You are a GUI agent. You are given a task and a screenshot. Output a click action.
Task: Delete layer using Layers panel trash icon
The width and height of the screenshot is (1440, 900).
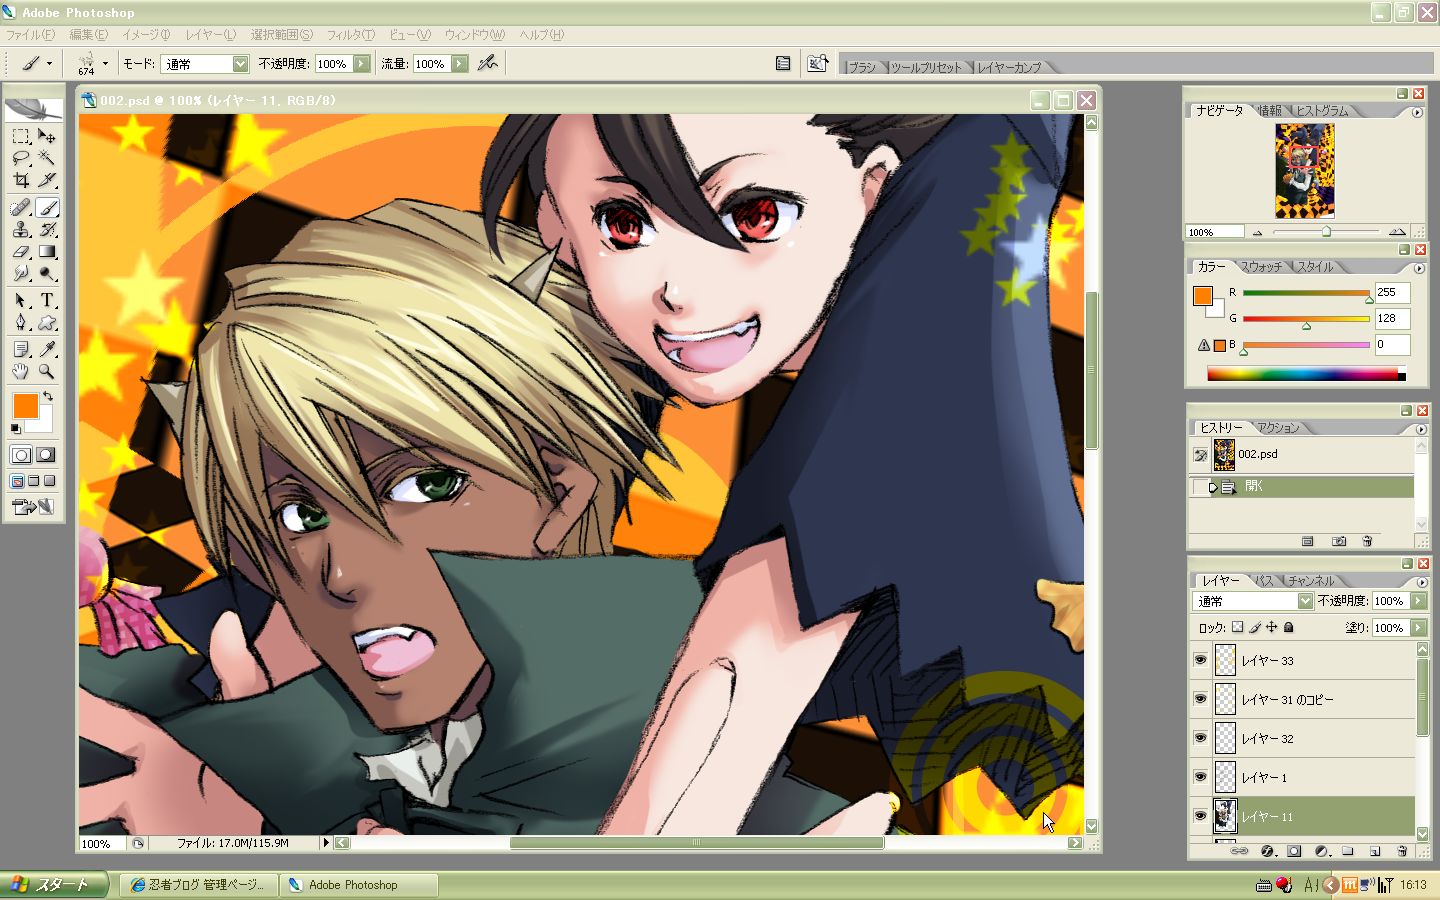coord(1402,852)
